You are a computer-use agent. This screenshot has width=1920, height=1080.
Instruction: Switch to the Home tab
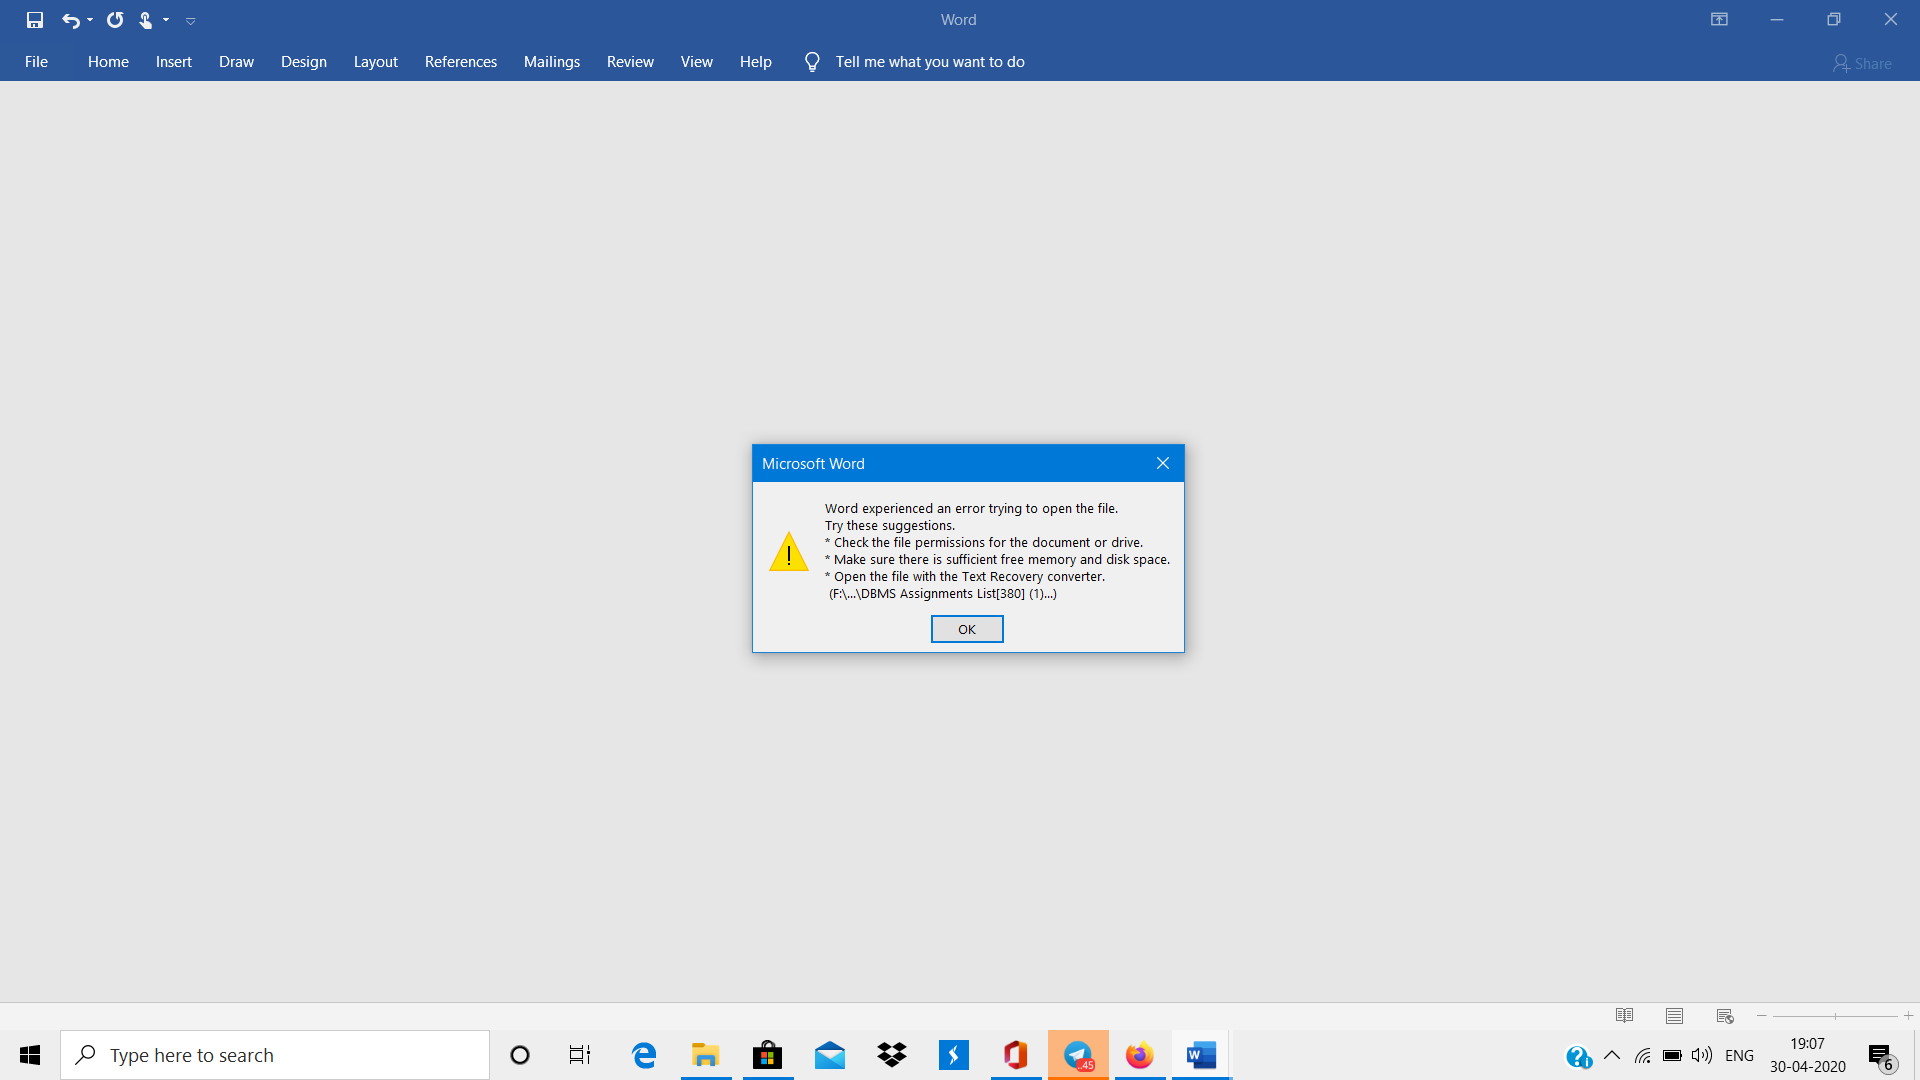tap(108, 62)
